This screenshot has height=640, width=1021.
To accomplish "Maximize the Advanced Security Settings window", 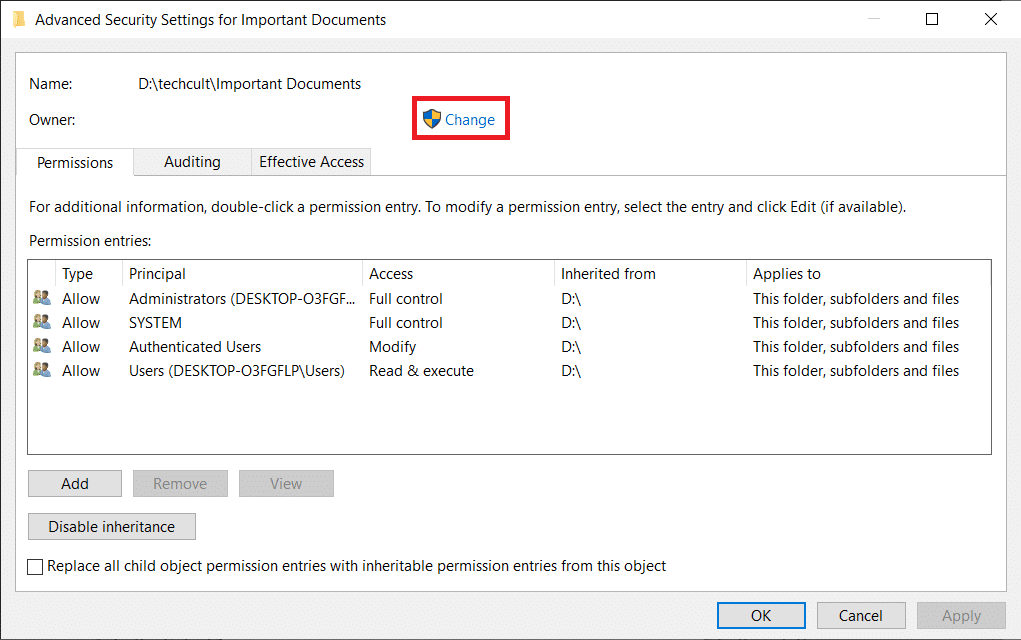I will (932, 19).
